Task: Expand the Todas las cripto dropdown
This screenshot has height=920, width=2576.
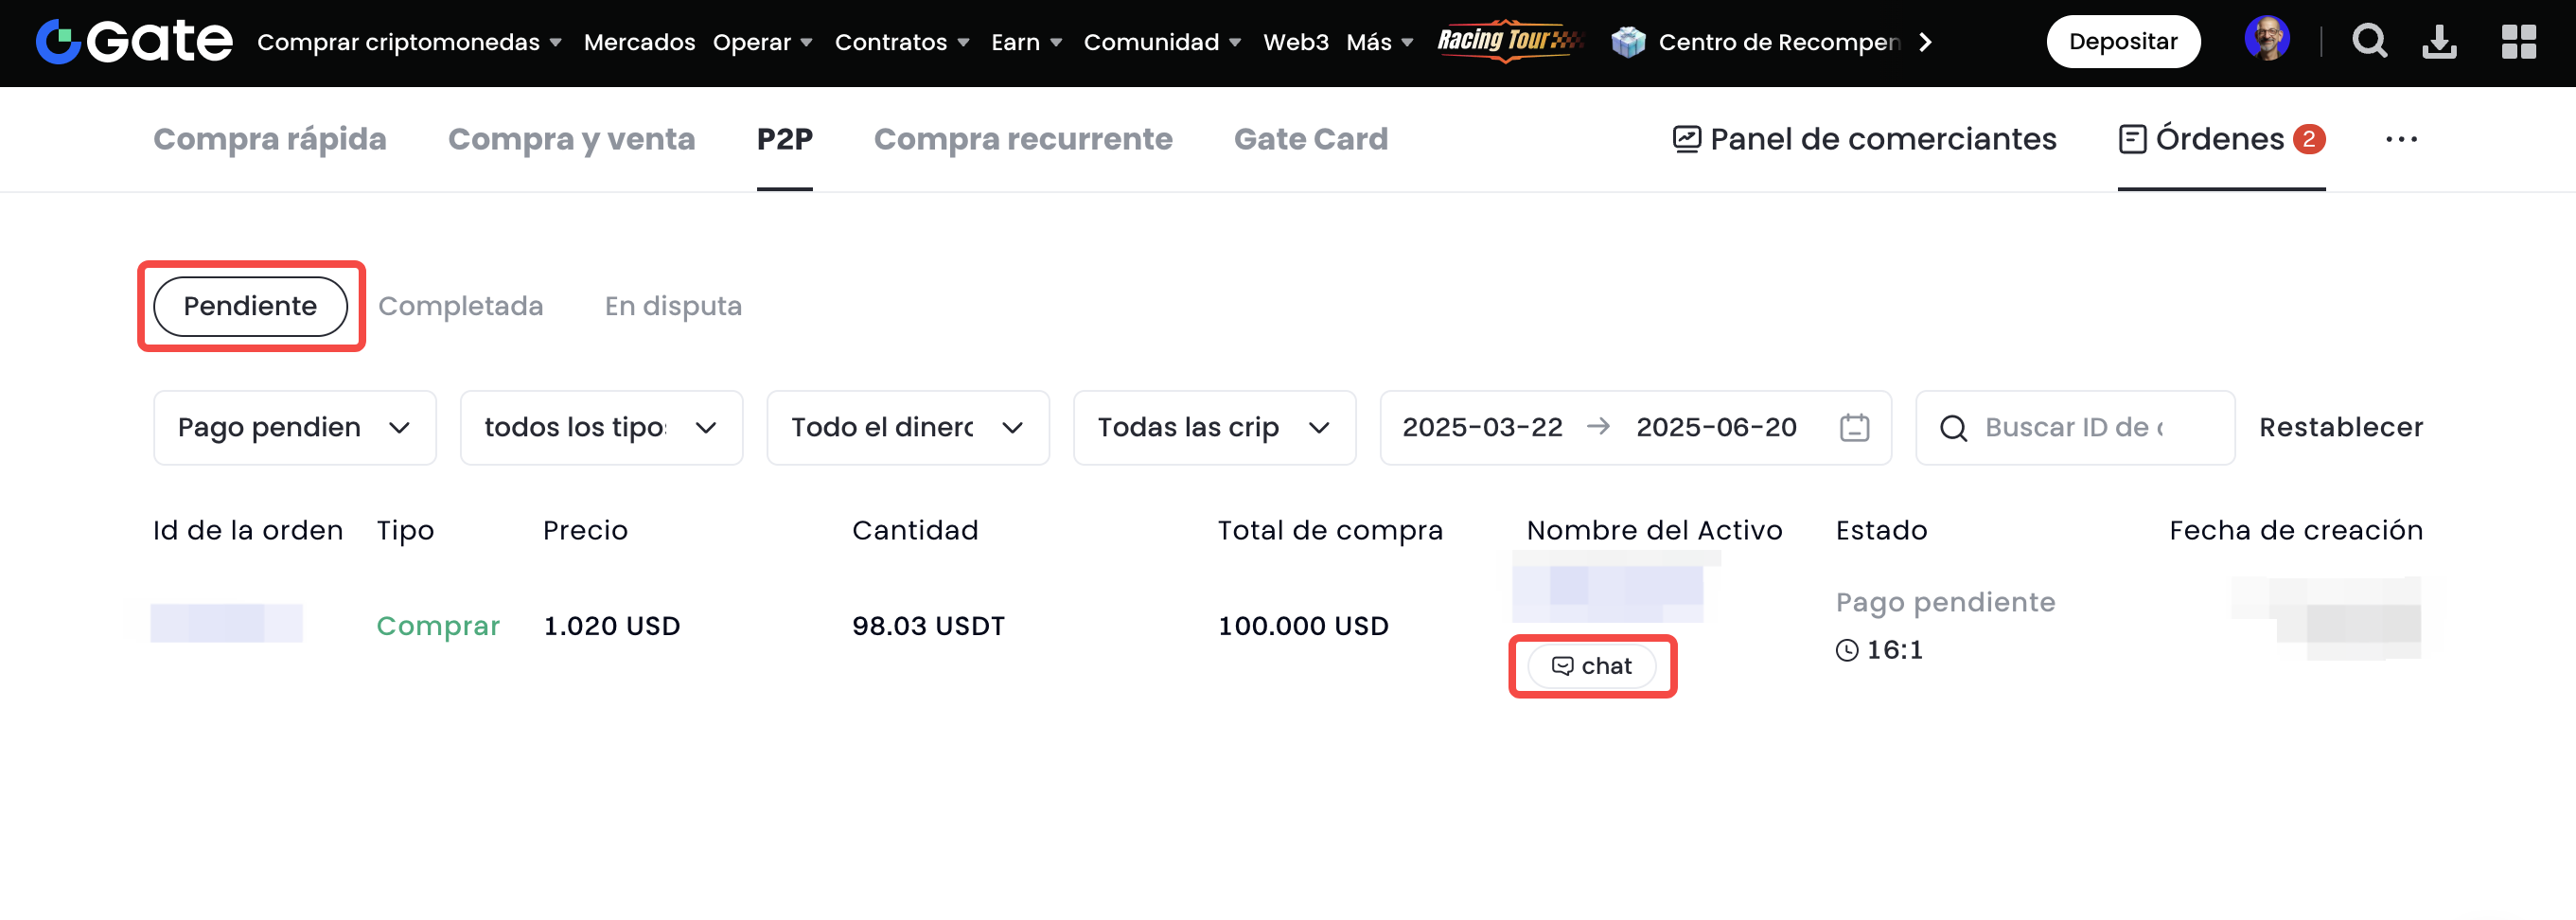Action: click(x=1213, y=428)
